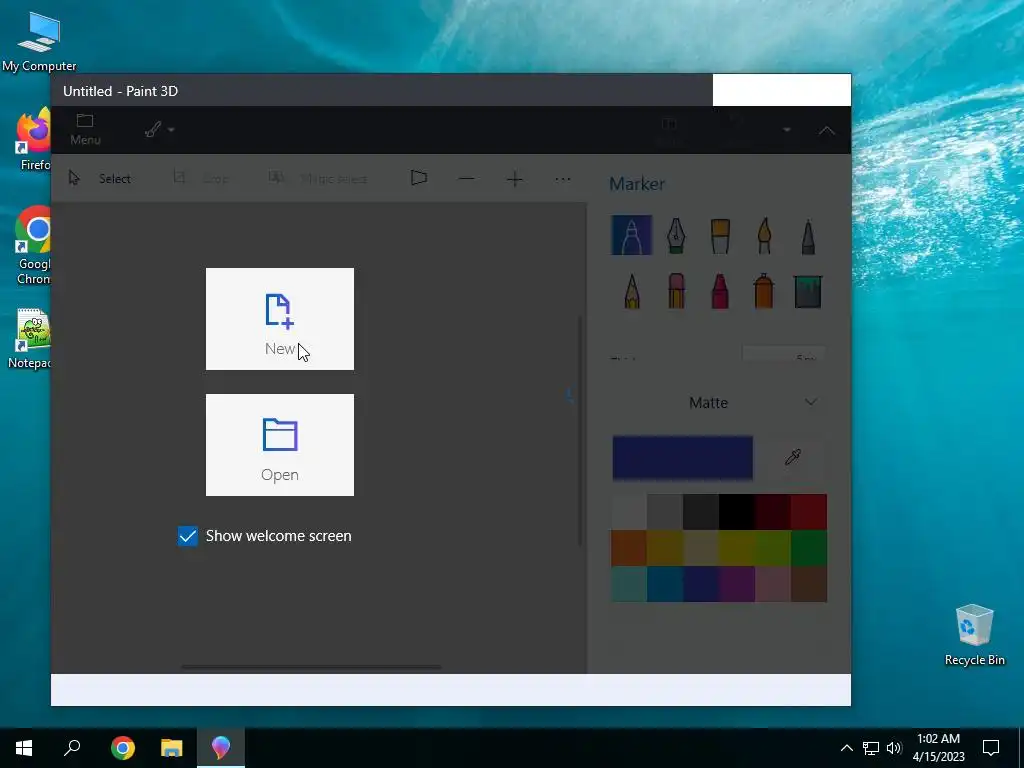This screenshot has height=768, width=1024.
Task: Click the taskbar clock showing 1:02 AM
Action: (x=938, y=748)
